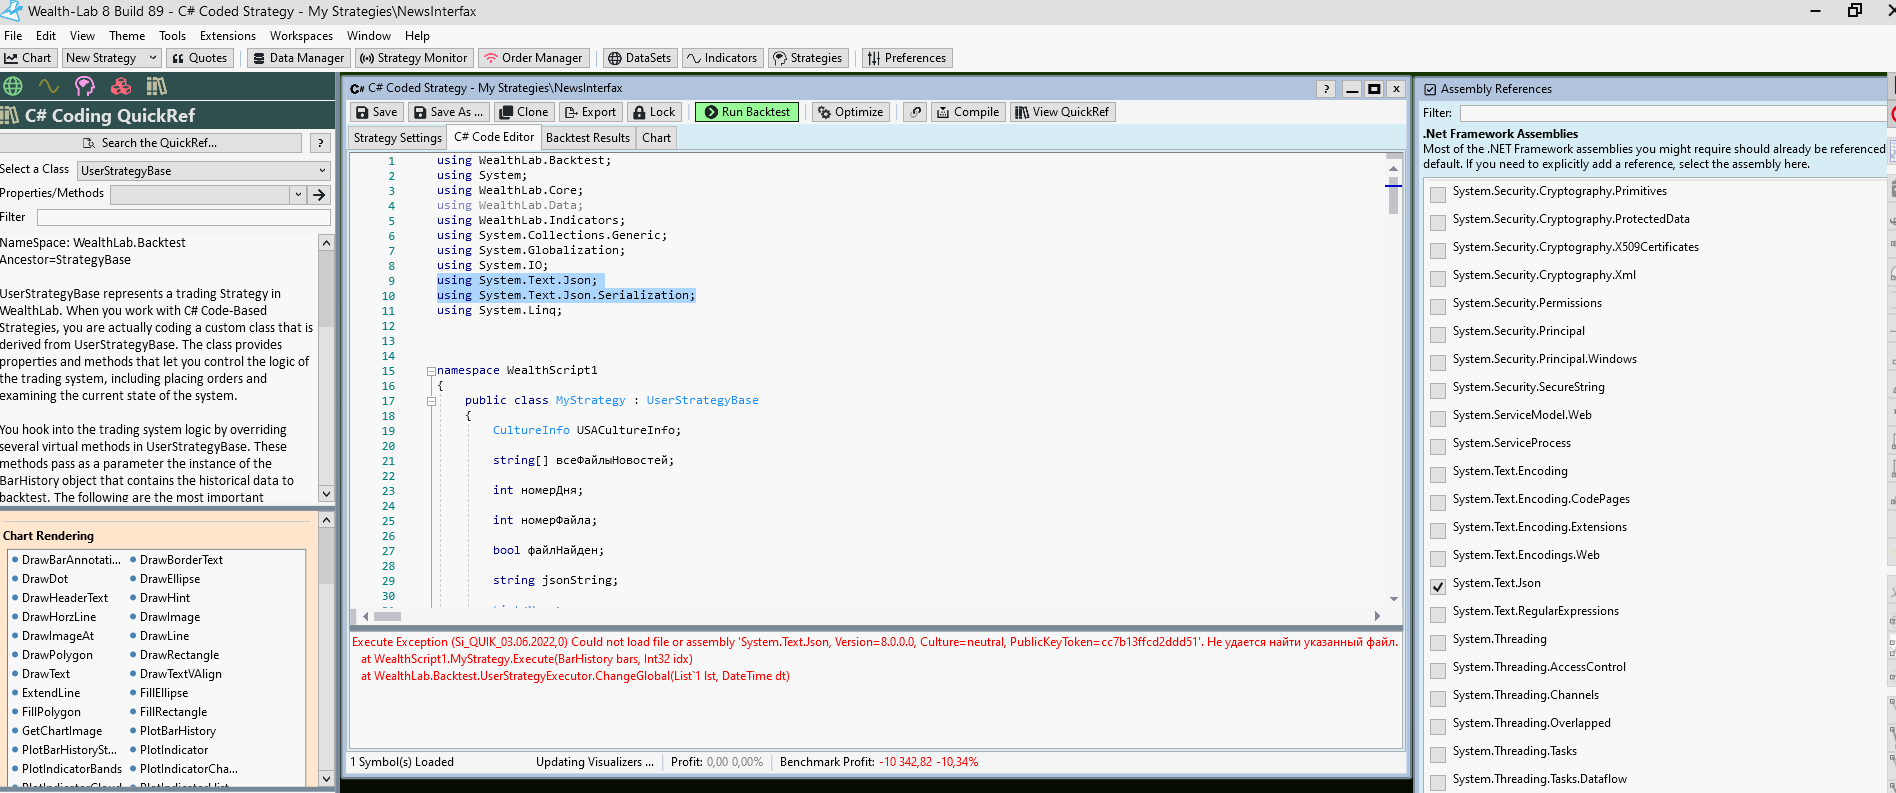Switch to Backtest Results tab
Viewport: 1896px width, 793px height.
[588, 138]
